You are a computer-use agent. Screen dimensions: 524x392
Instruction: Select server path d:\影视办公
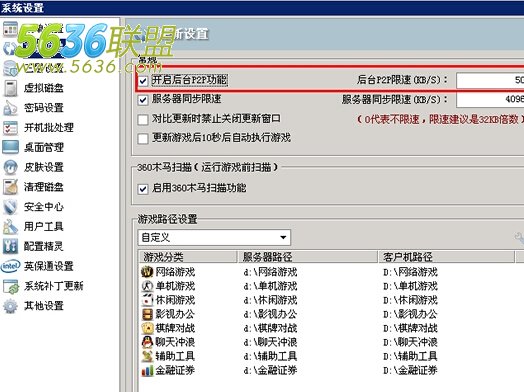270,314
